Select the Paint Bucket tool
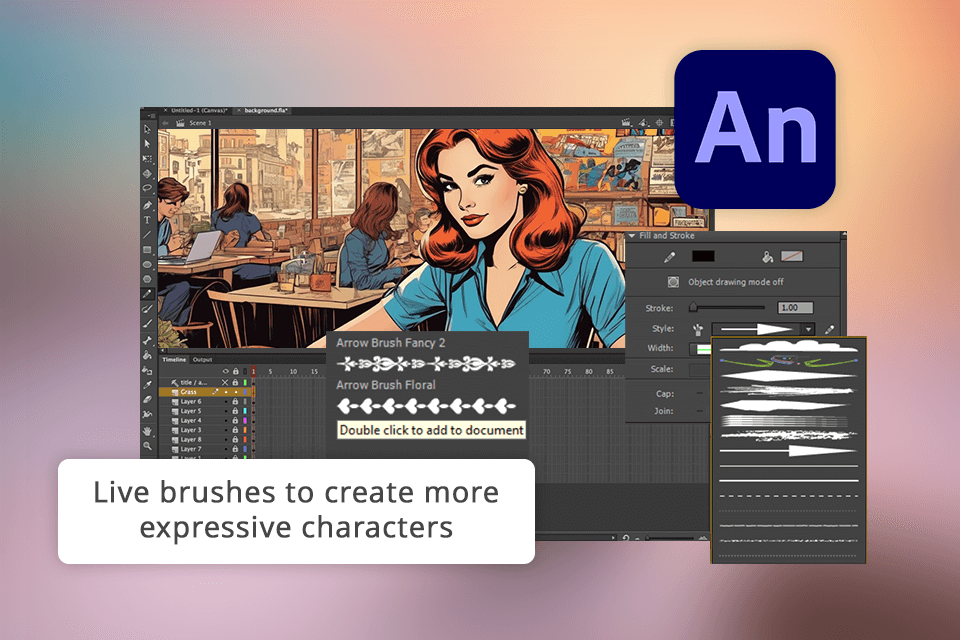The image size is (960, 640). click(147, 355)
